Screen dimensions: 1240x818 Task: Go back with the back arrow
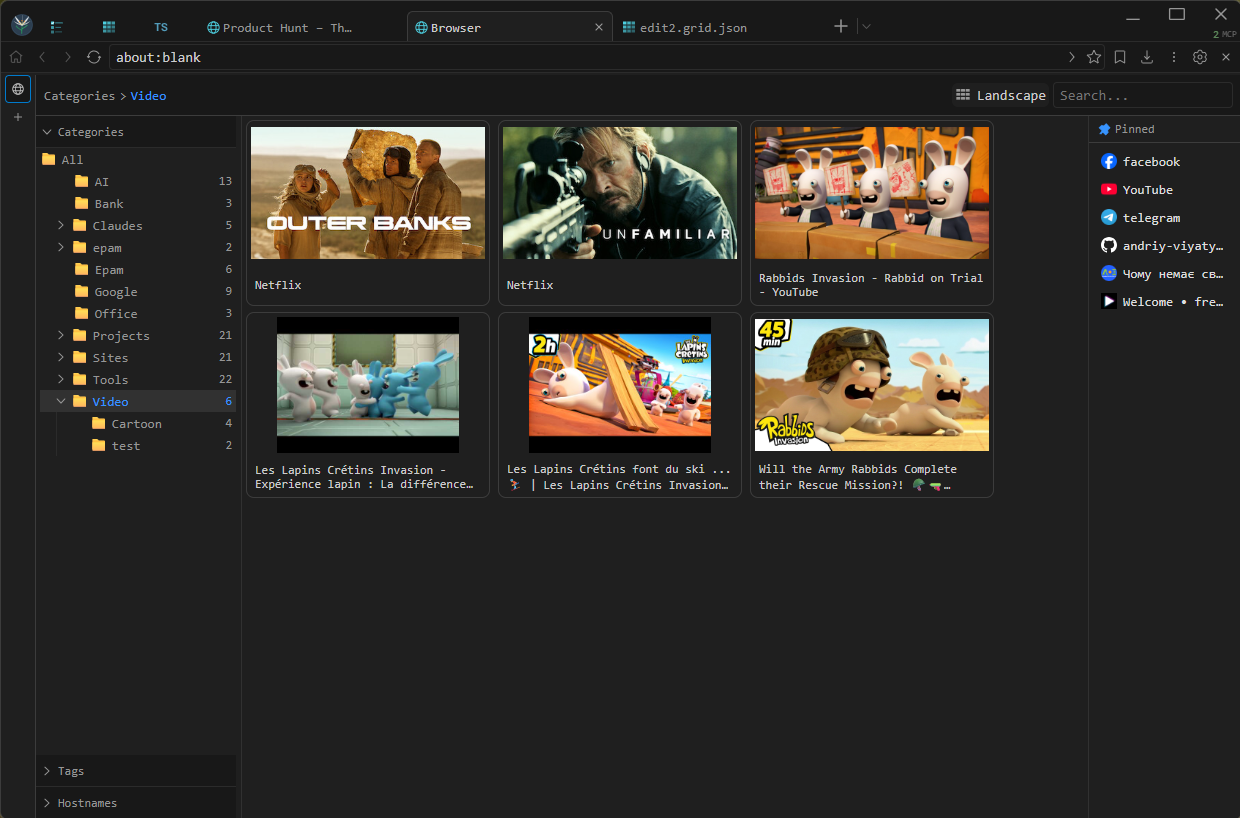43,57
